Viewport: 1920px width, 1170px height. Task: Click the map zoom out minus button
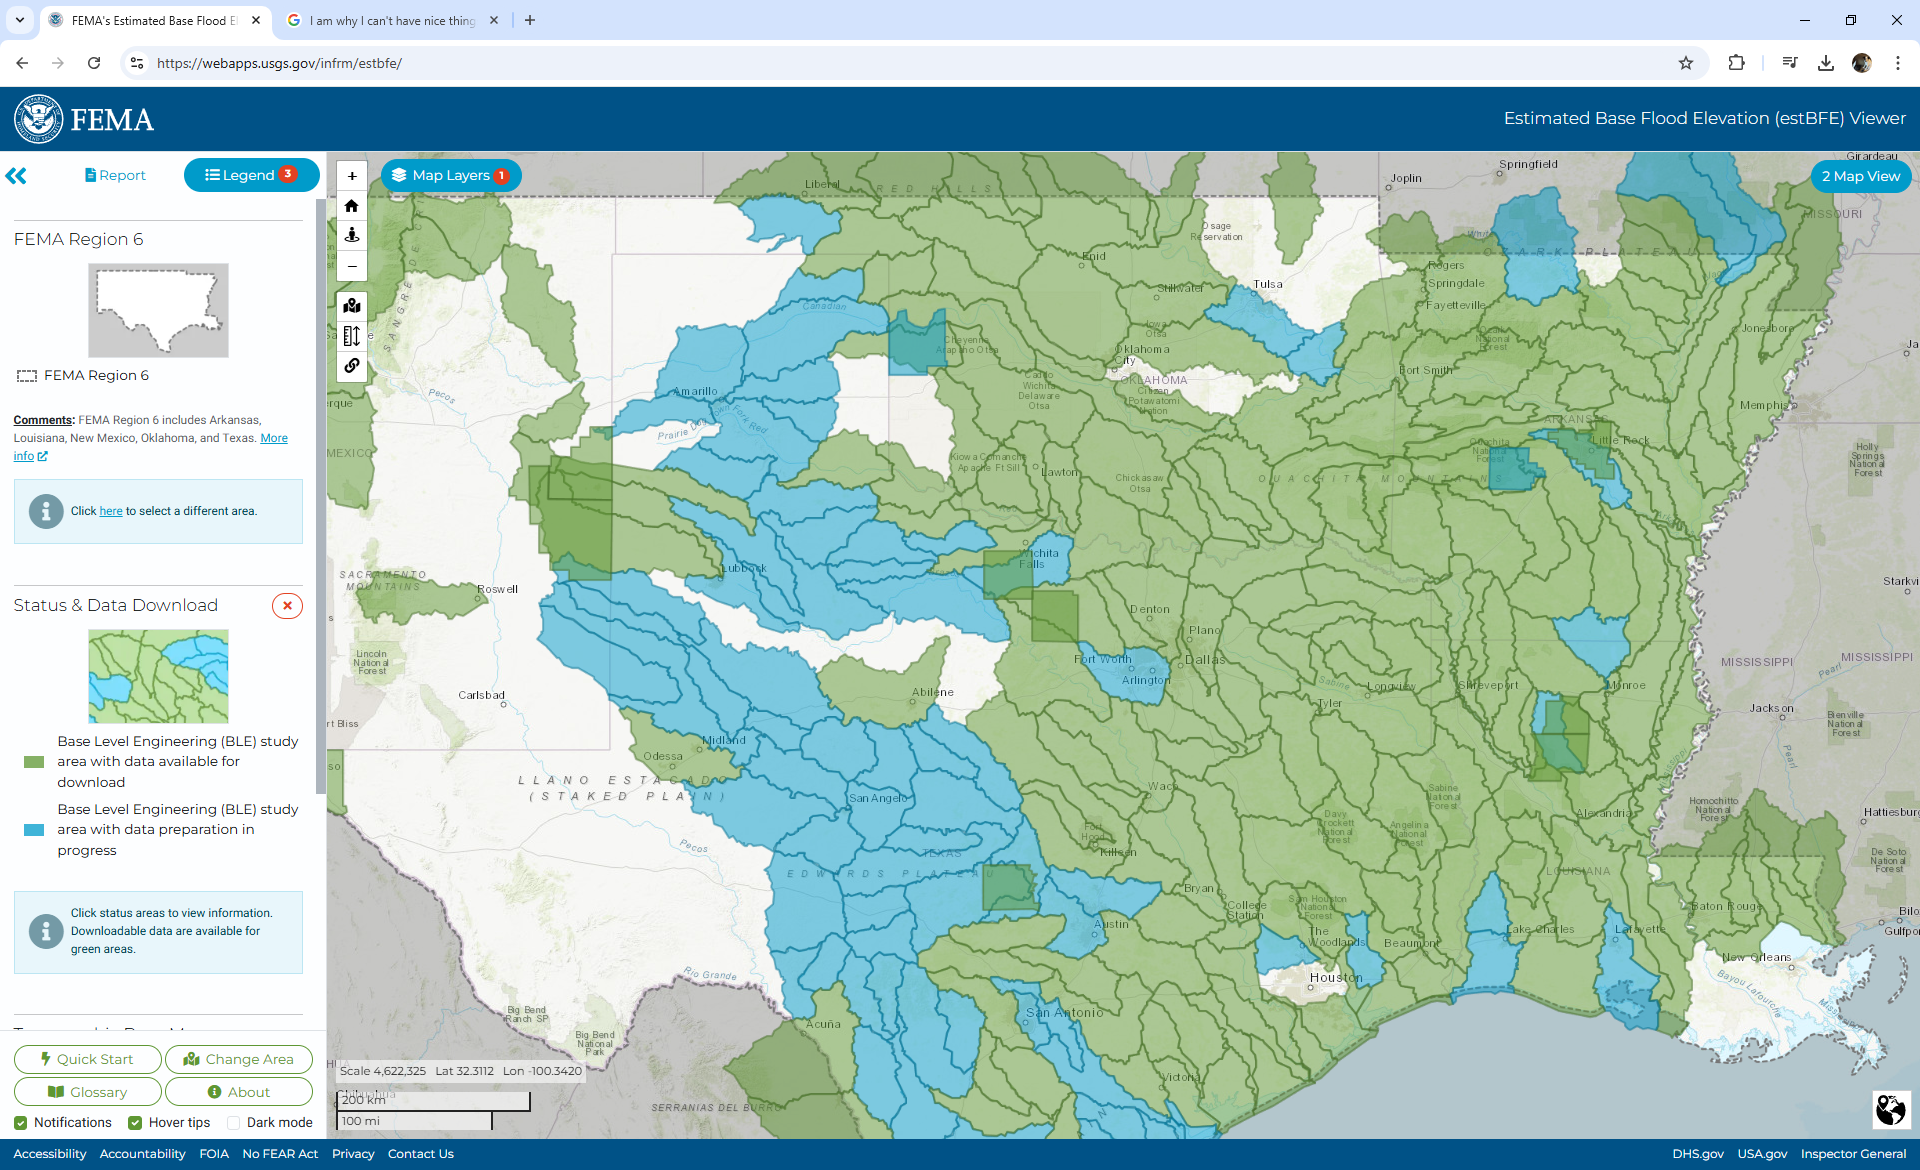click(x=352, y=266)
